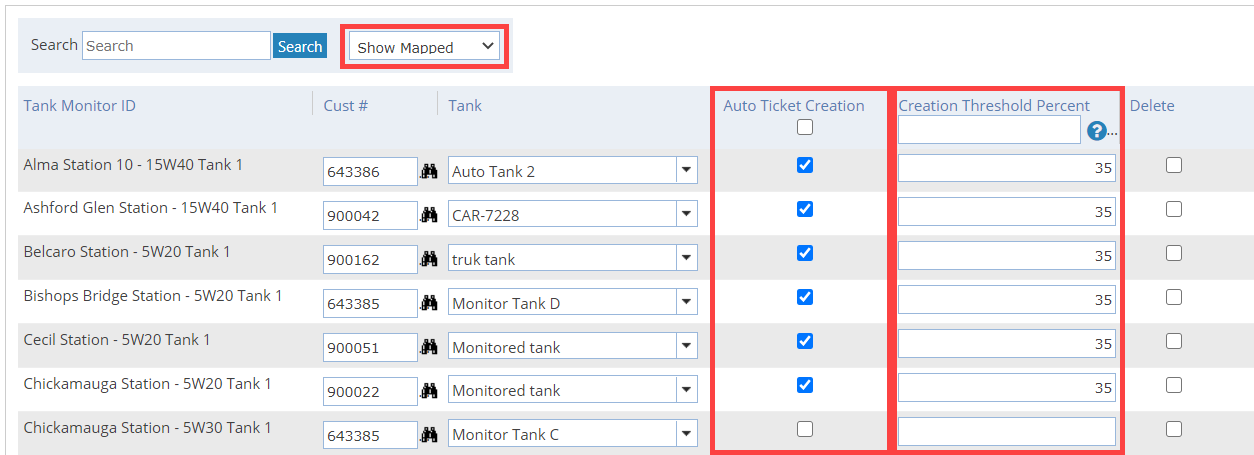This screenshot has height=455, width=1254.
Task: Click the header Creation Threshold Percent input
Action: pyautogui.click(x=989, y=130)
